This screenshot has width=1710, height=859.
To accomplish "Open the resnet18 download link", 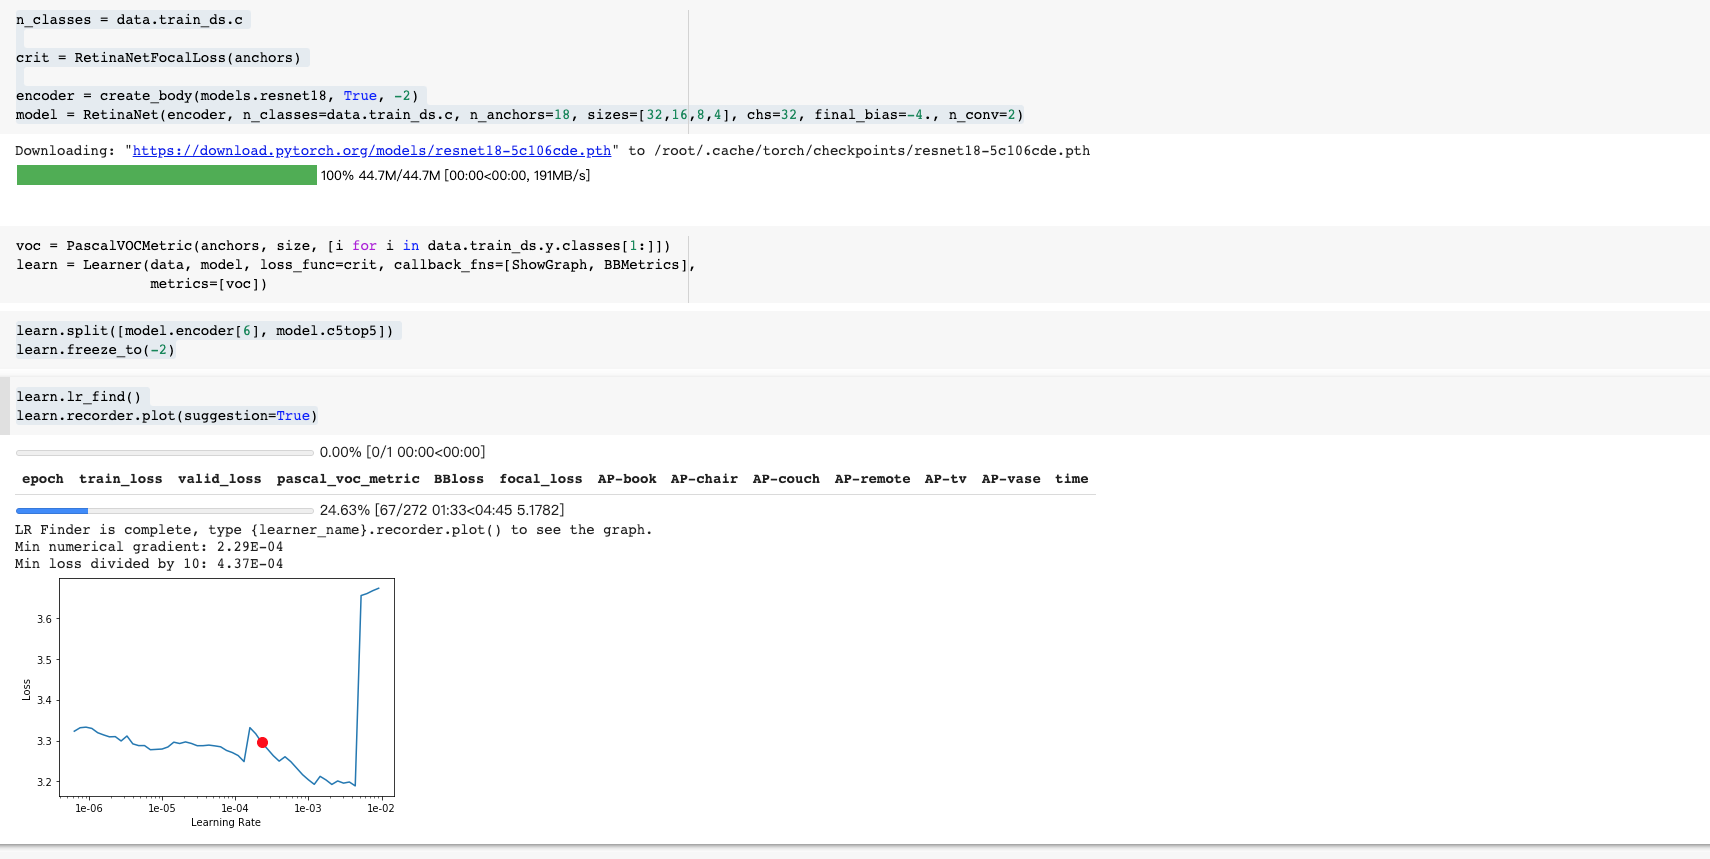I will 372,151.
